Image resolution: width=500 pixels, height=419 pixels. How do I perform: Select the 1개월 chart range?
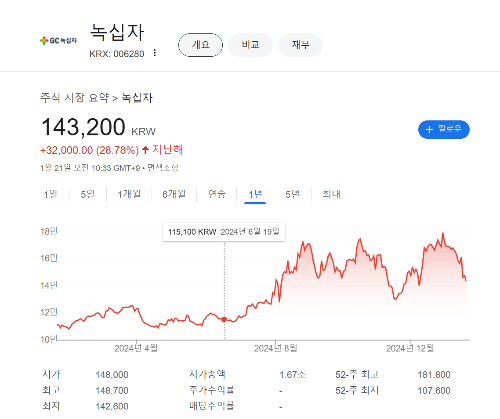(129, 194)
